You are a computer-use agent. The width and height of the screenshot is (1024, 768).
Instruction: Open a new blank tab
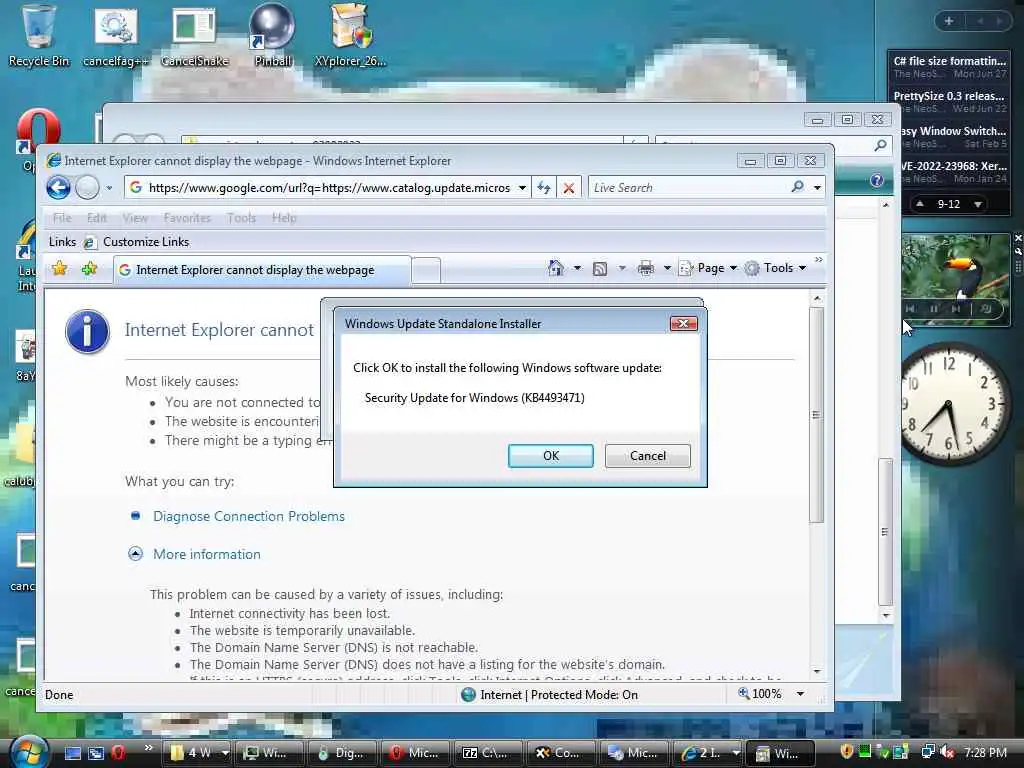tap(426, 270)
